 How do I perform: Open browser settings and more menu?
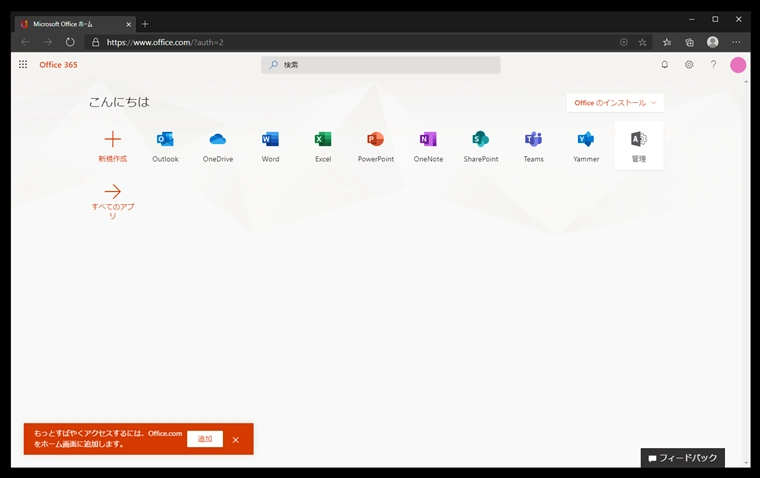[736, 42]
